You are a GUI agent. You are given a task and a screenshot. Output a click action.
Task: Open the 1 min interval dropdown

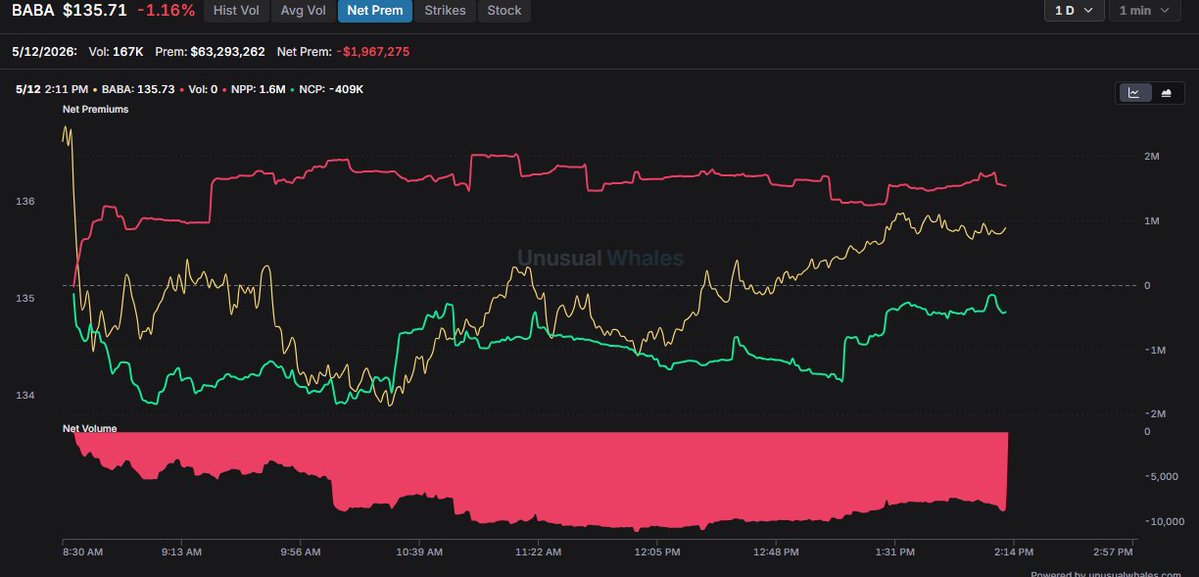click(x=1144, y=11)
